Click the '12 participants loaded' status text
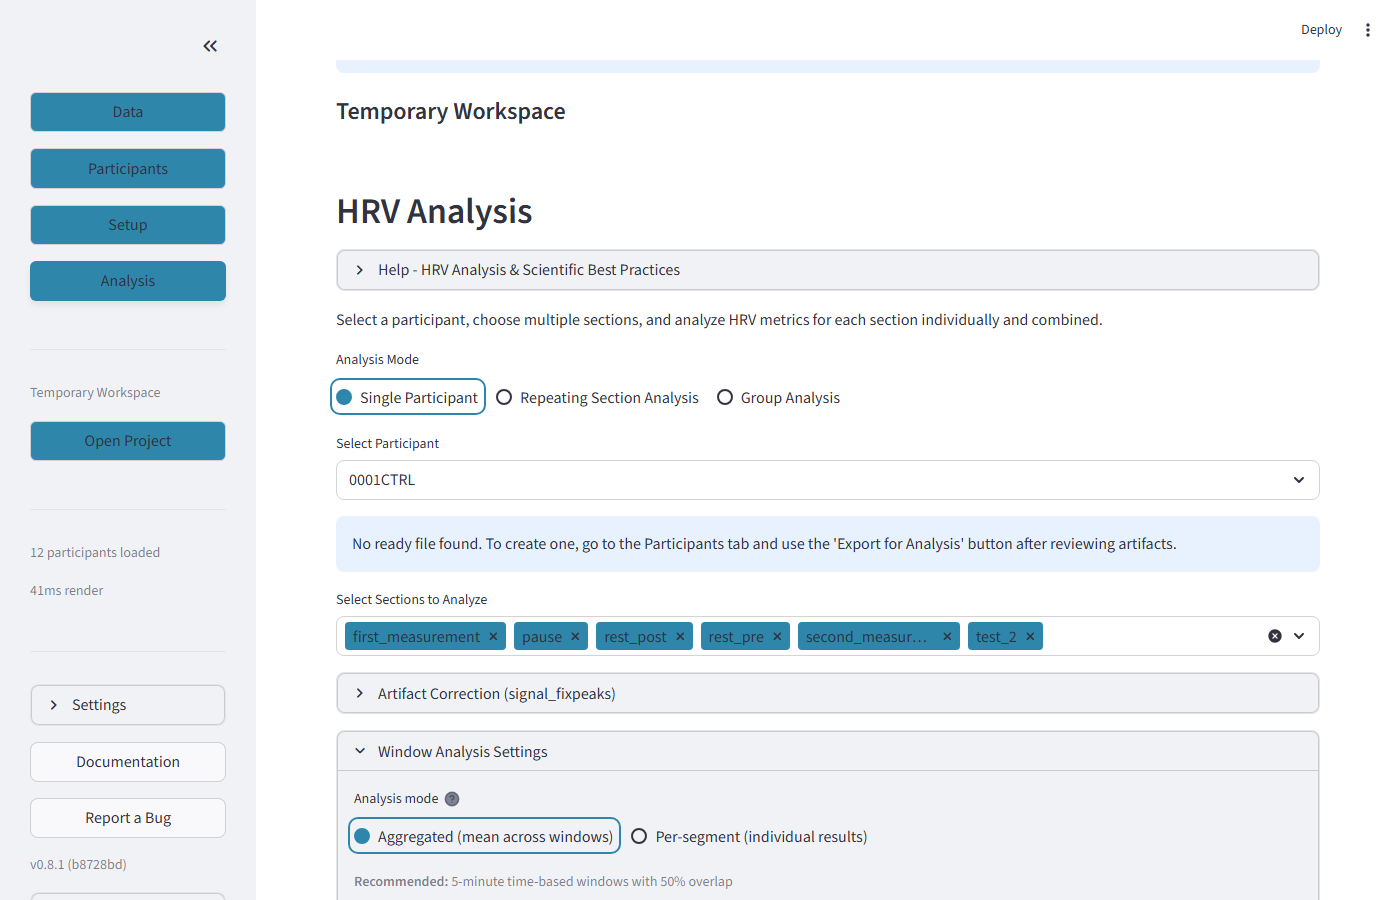The height and width of the screenshot is (900, 1400). pos(95,552)
